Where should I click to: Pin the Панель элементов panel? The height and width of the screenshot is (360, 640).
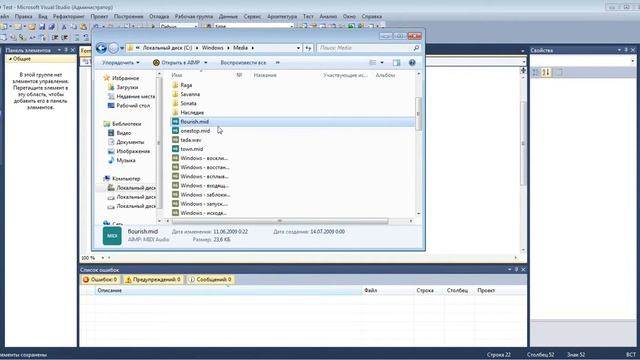click(66, 50)
